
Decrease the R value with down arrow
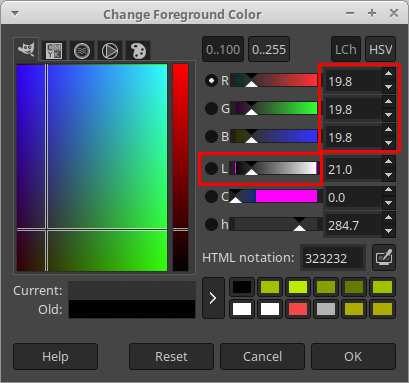pyautogui.click(x=388, y=87)
